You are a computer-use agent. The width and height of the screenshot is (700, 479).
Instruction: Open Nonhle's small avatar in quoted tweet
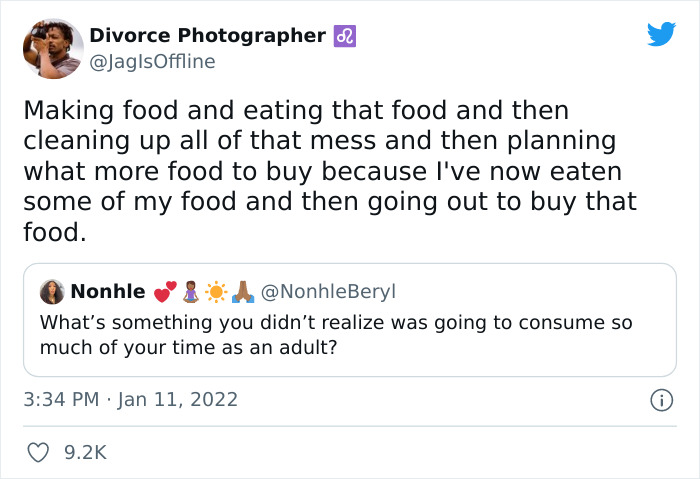tap(52, 292)
